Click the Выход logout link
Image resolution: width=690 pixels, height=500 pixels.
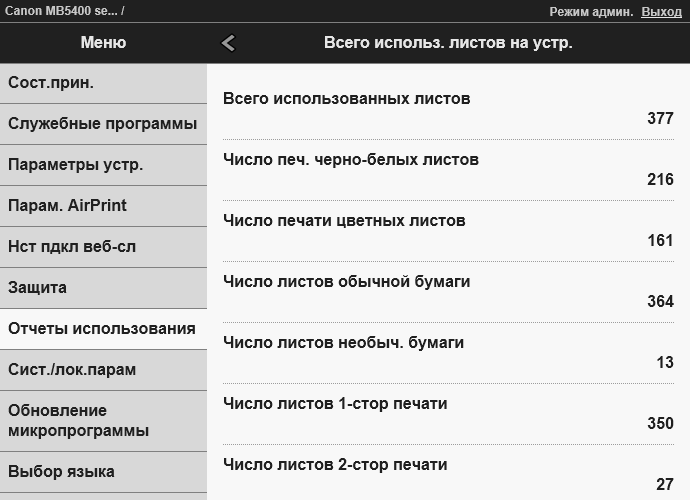click(x=661, y=11)
